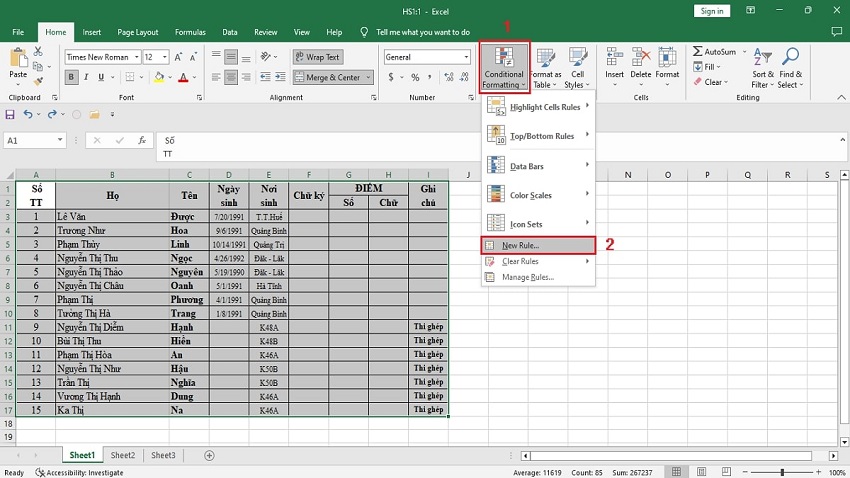Click the Save icon in quick access toolbar
Image resolution: width=850 pixels, height=478 pixels.
click(10, 115)
